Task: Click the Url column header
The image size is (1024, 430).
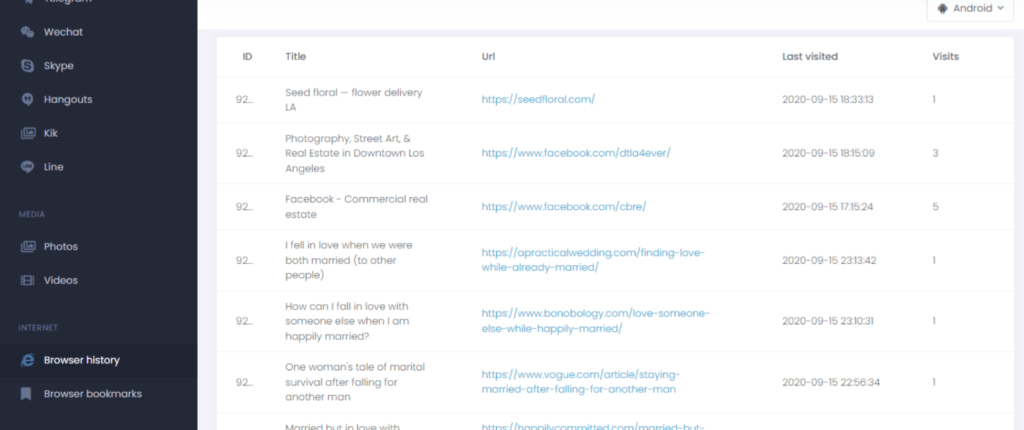Action: (x=488, y=57)
